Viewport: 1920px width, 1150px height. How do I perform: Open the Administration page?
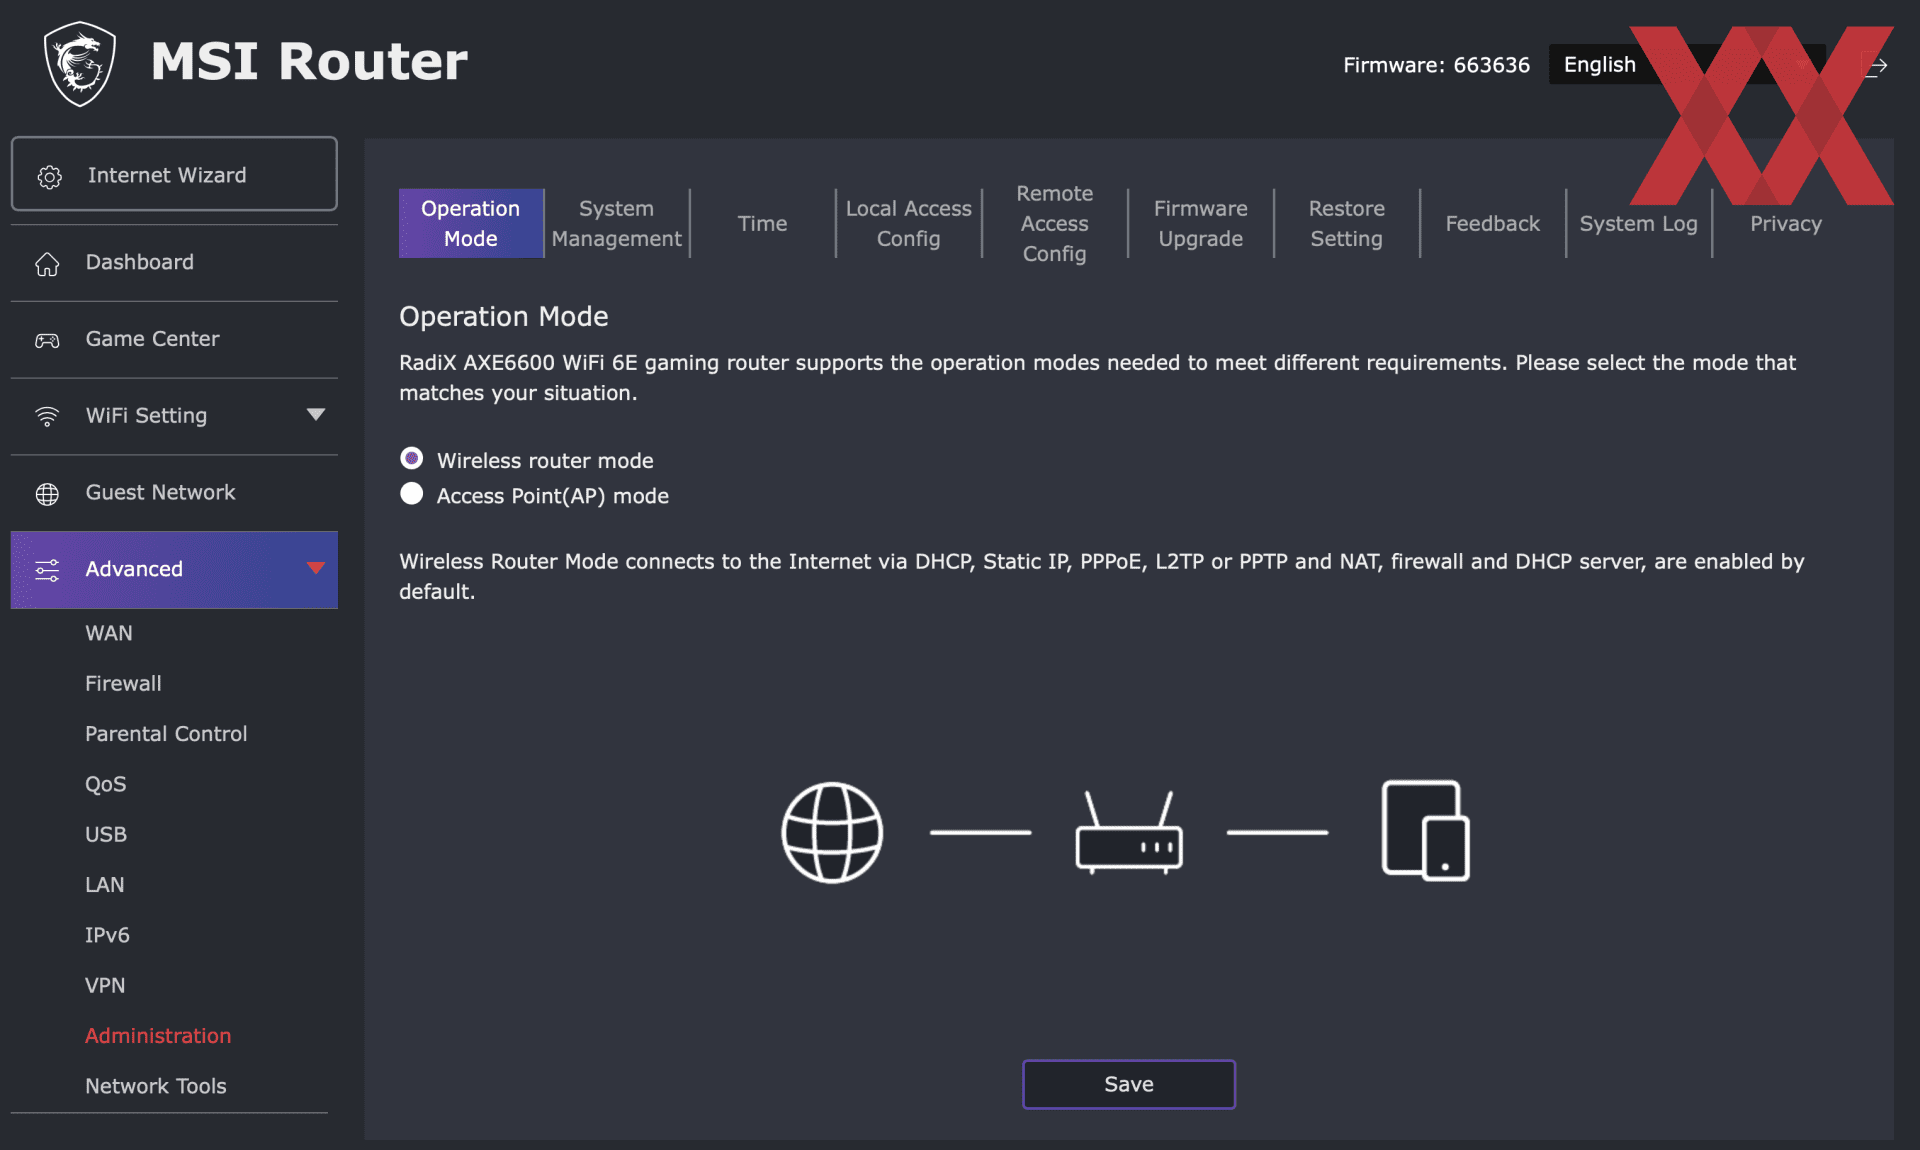[x=158, y=1036]
